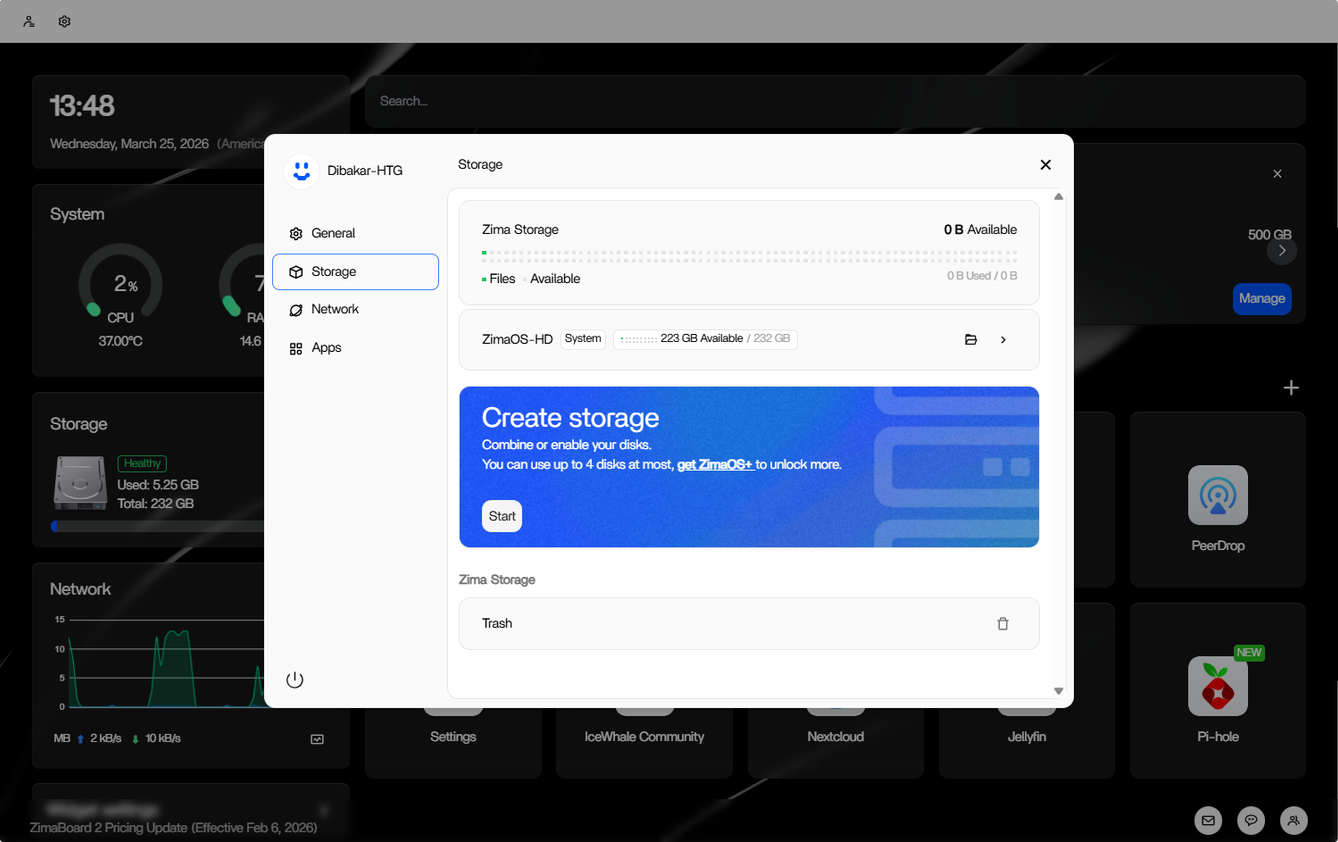Click the ZimaOS-HD 223 GB Available indicator

[705, 339]
